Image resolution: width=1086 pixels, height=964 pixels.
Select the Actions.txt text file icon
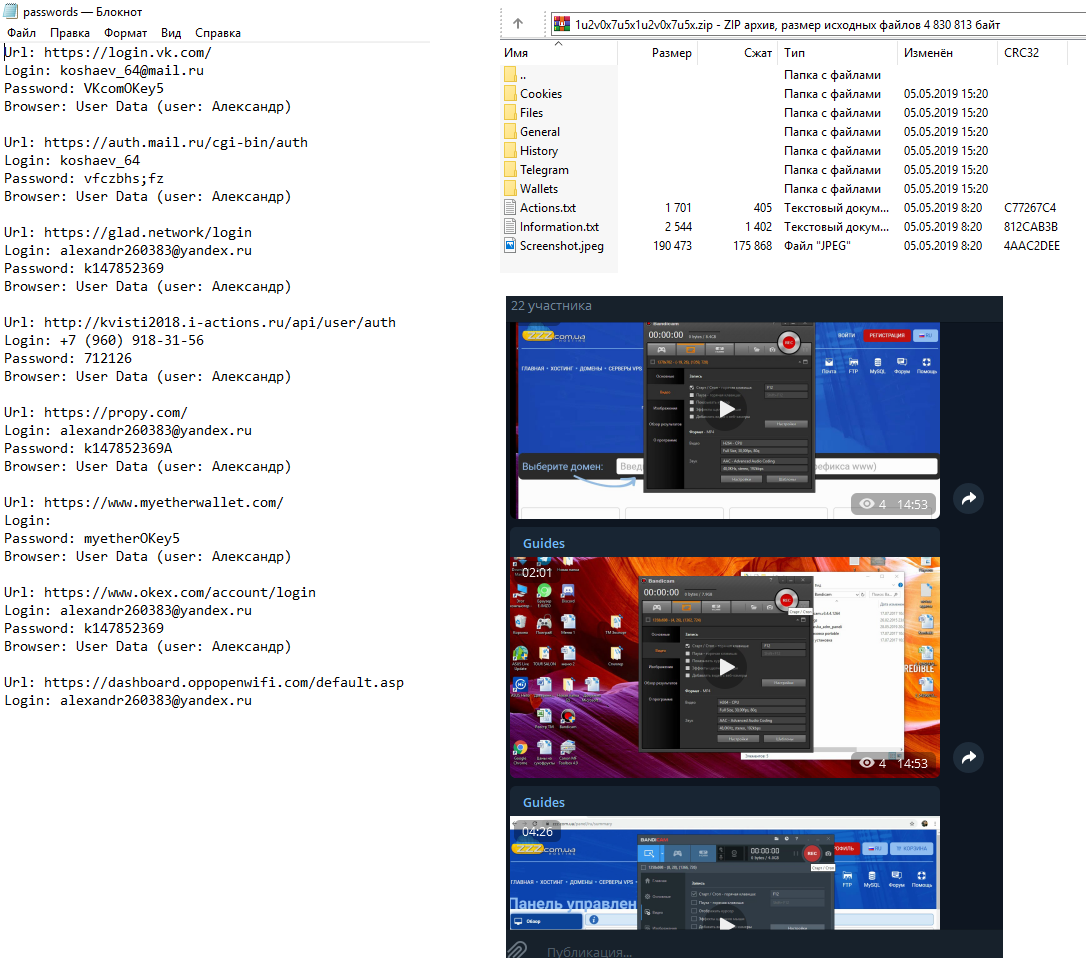point(510,208)
